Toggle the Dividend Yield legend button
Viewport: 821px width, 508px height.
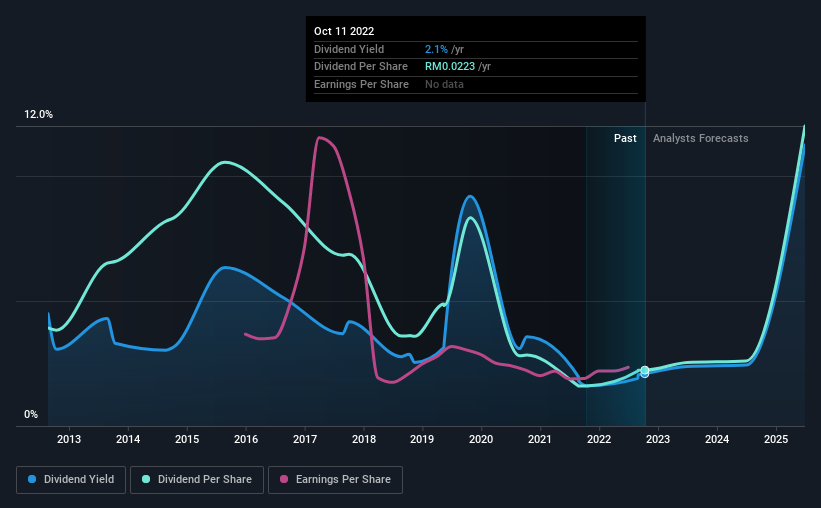[71, 480]
